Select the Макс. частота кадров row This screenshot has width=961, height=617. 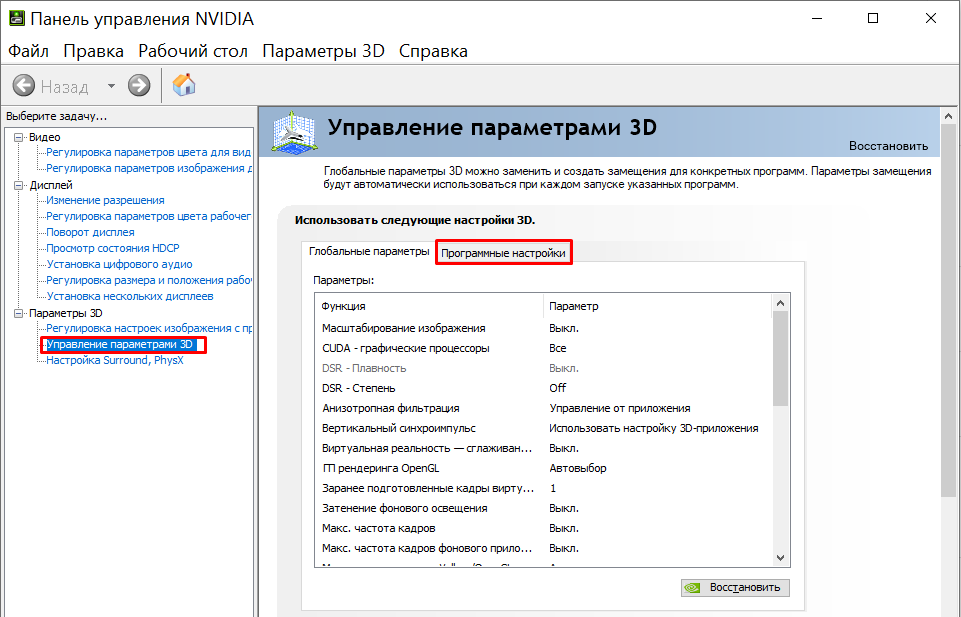543,528
